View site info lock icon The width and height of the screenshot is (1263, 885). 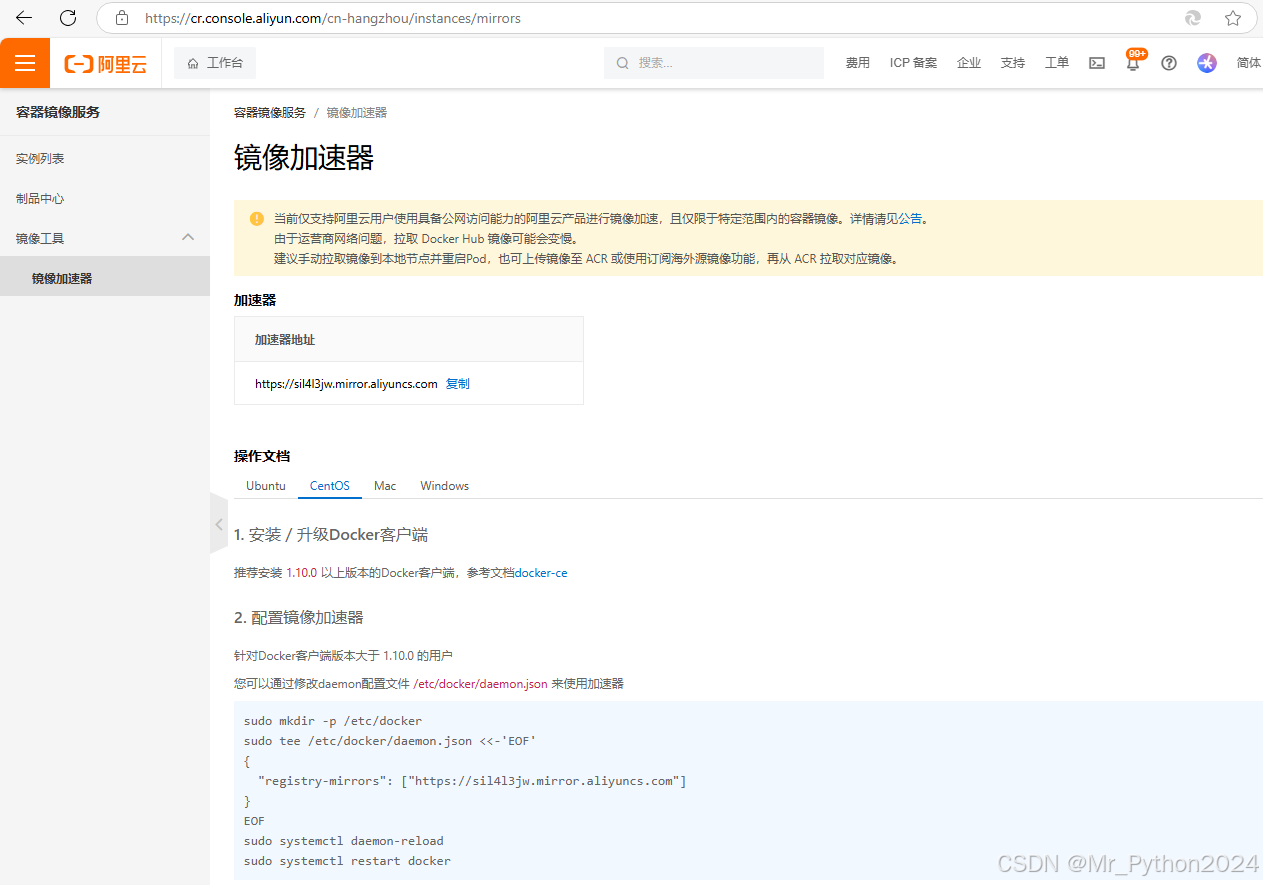pos(122,18)
